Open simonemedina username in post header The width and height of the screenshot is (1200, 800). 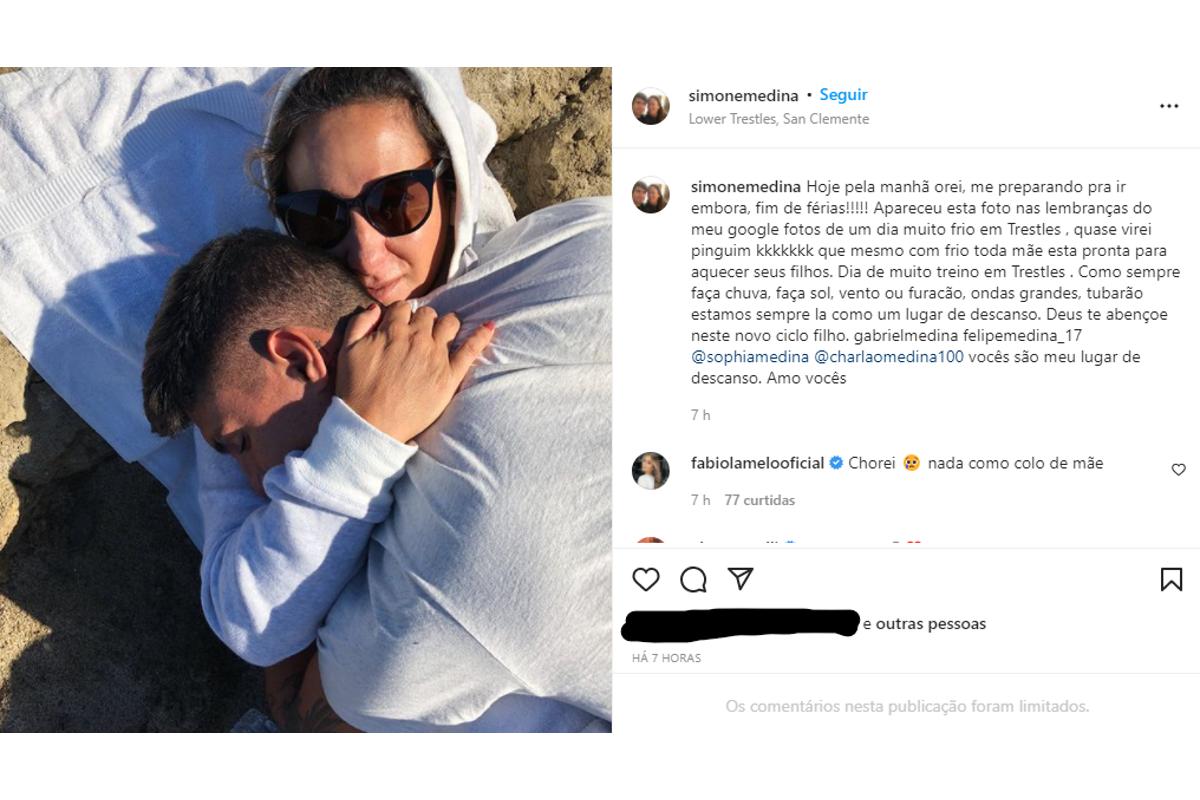(743, 96)
